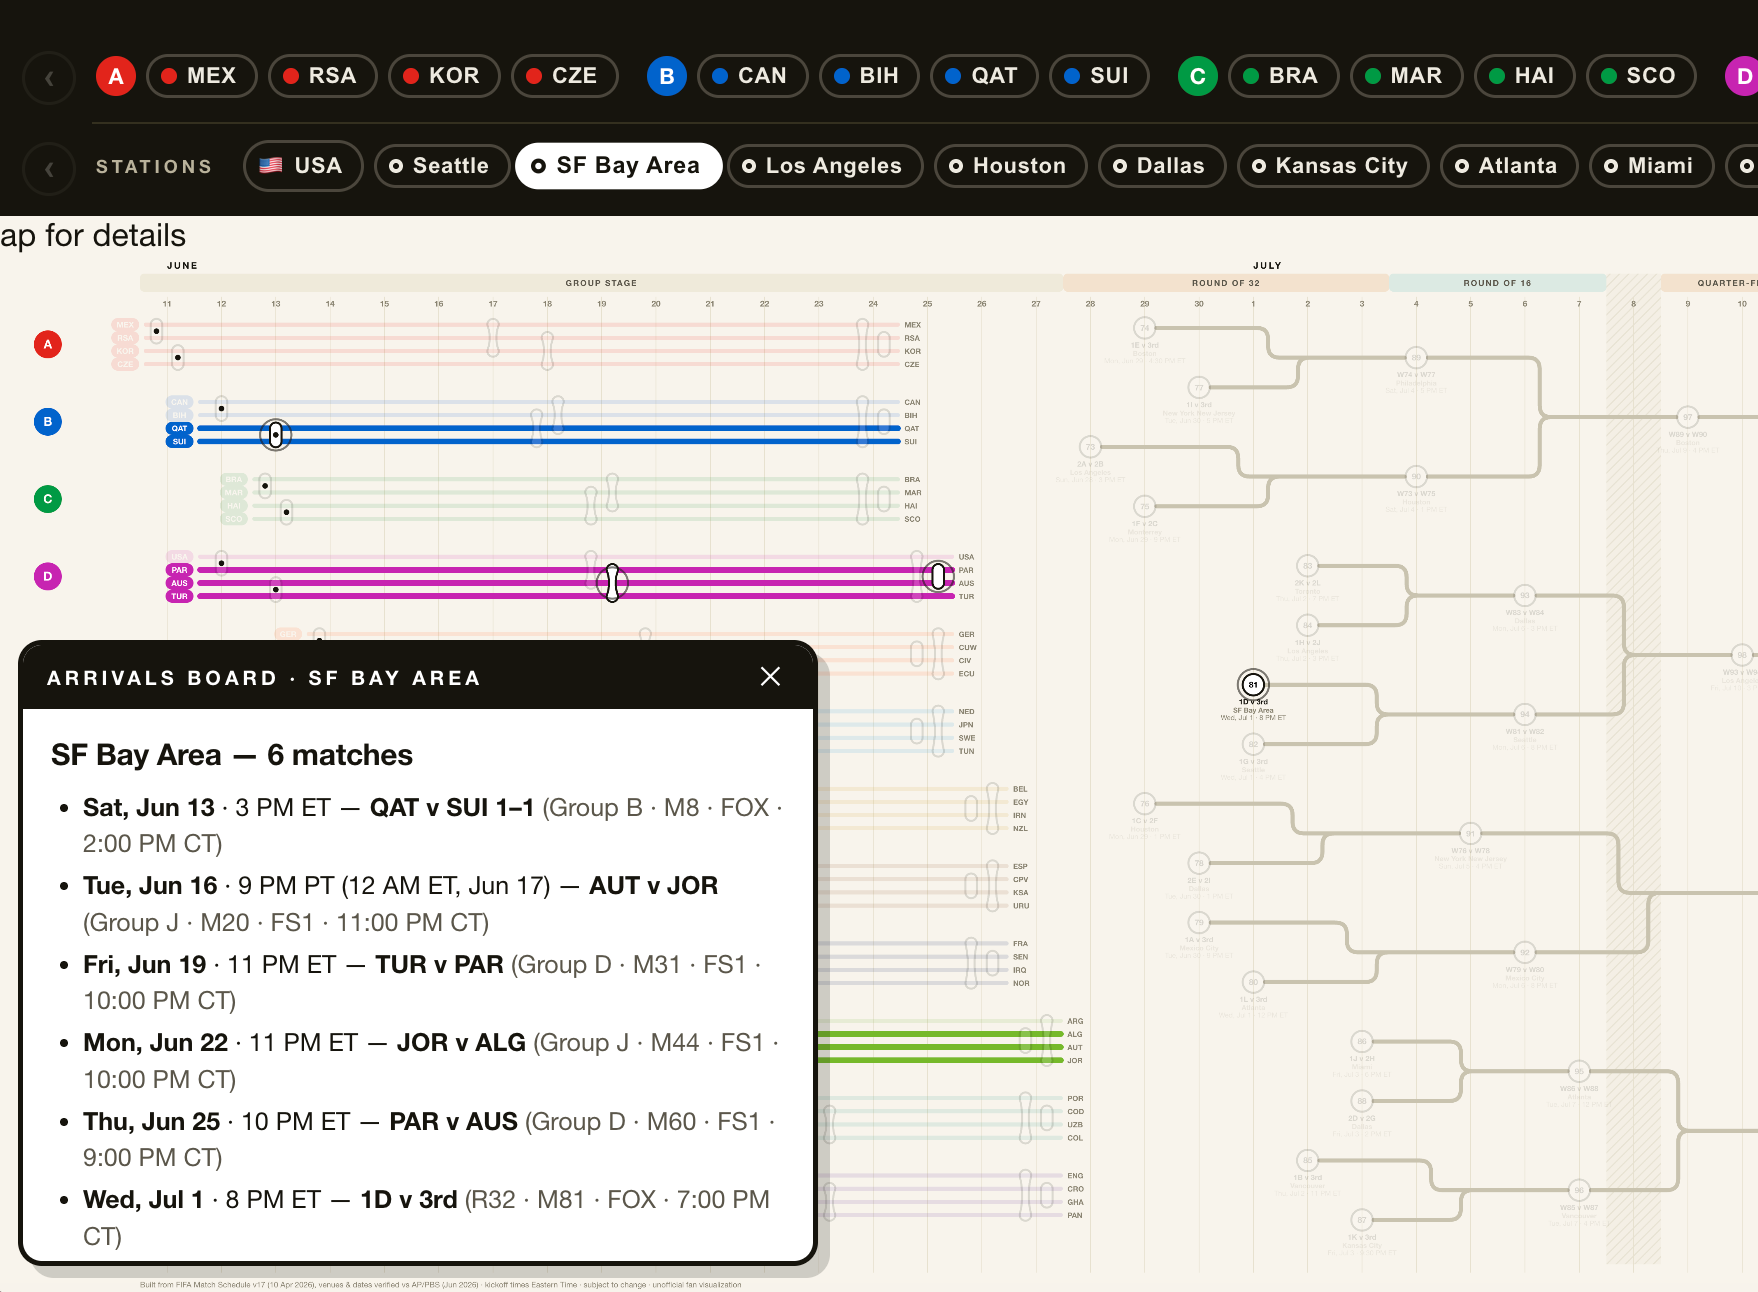Select match 73 node in Round of 32

[1090, 447]
